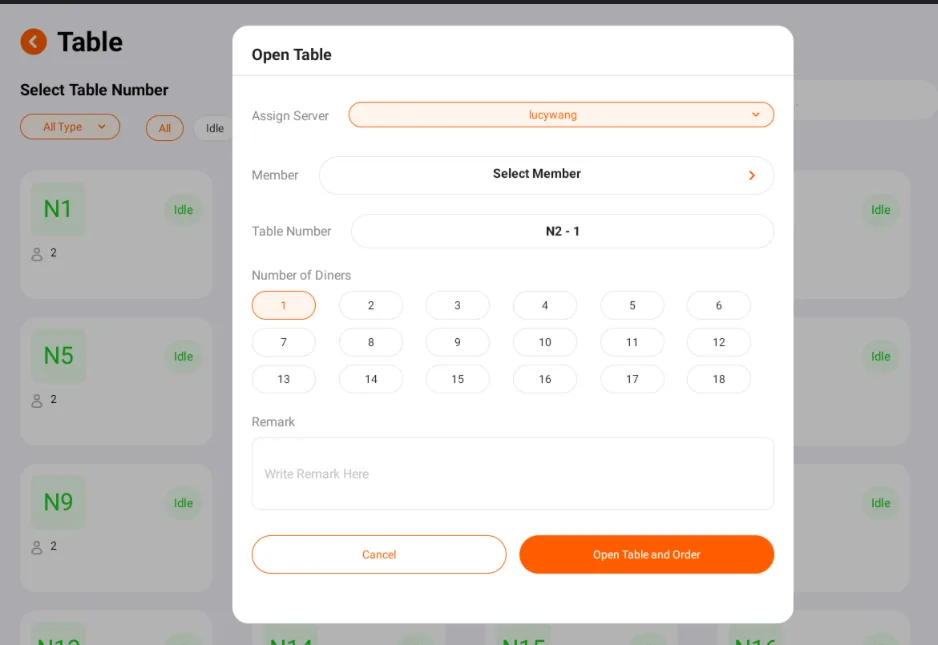Expand the Assign Server lucywang dropdown
This screenshot has height=645, width=938.
tap(561, 115)
